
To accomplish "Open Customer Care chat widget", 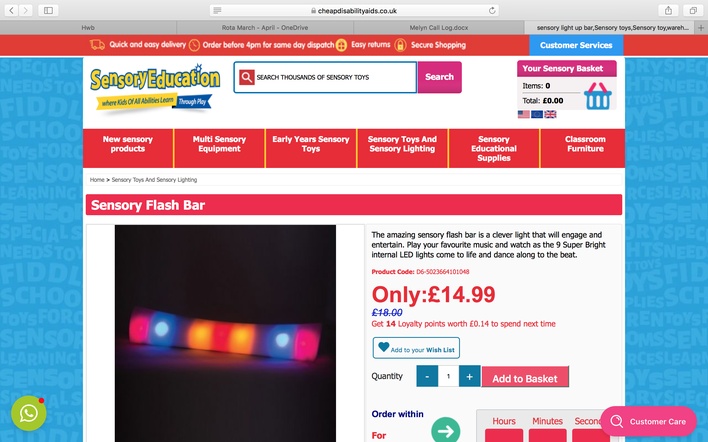I will 648,422.
